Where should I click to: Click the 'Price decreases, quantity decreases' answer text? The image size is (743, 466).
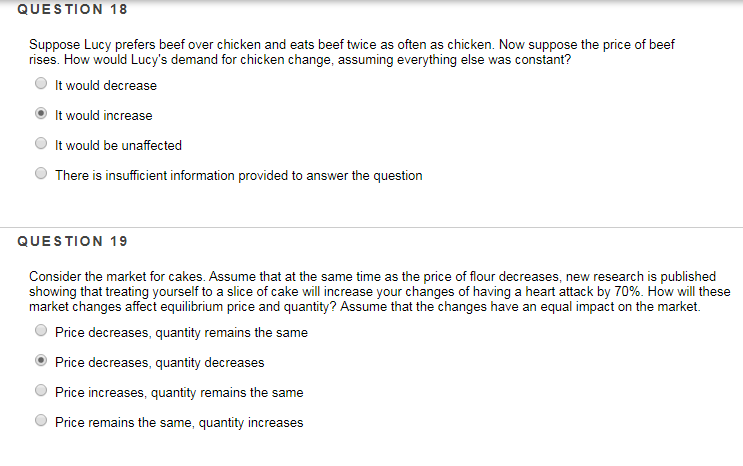[160, 363]
